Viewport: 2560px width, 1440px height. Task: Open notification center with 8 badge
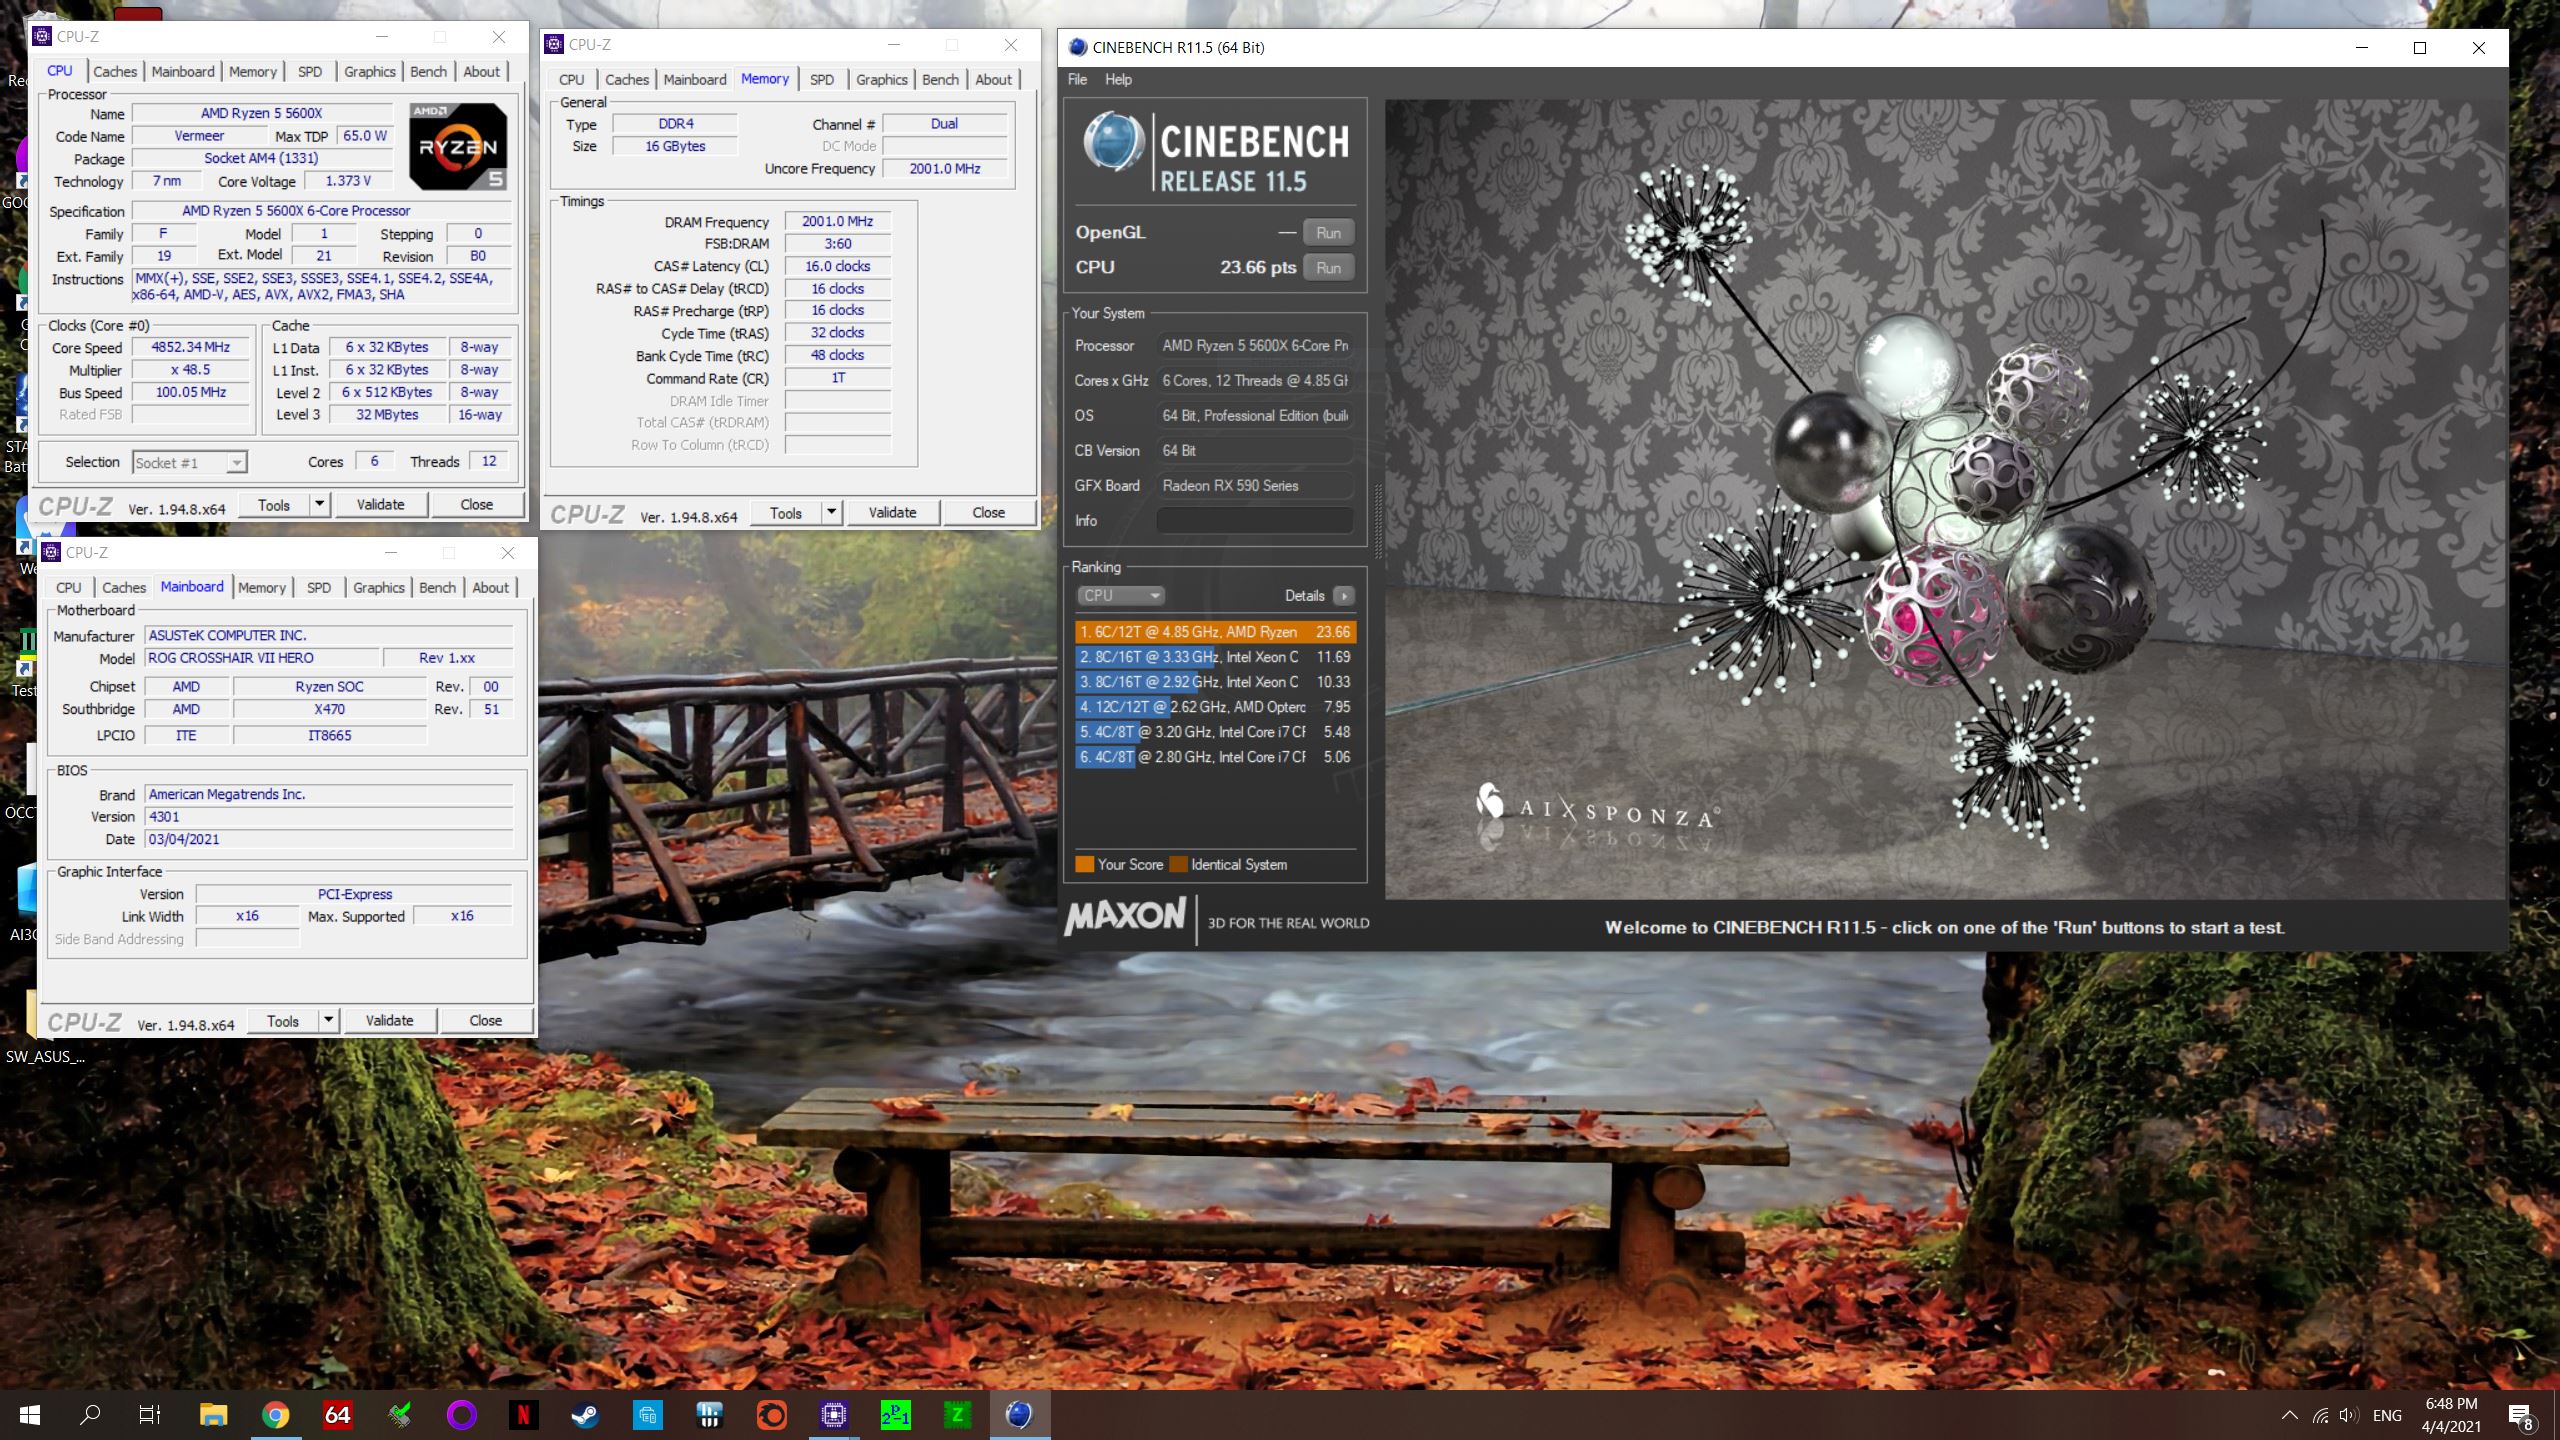[x=2520, y=1416]
